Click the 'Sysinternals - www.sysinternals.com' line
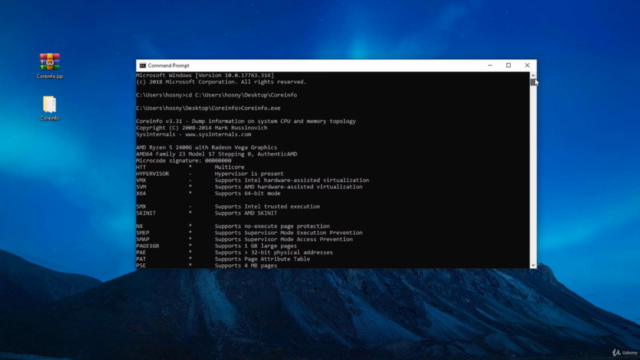 [x=193, y=134]
